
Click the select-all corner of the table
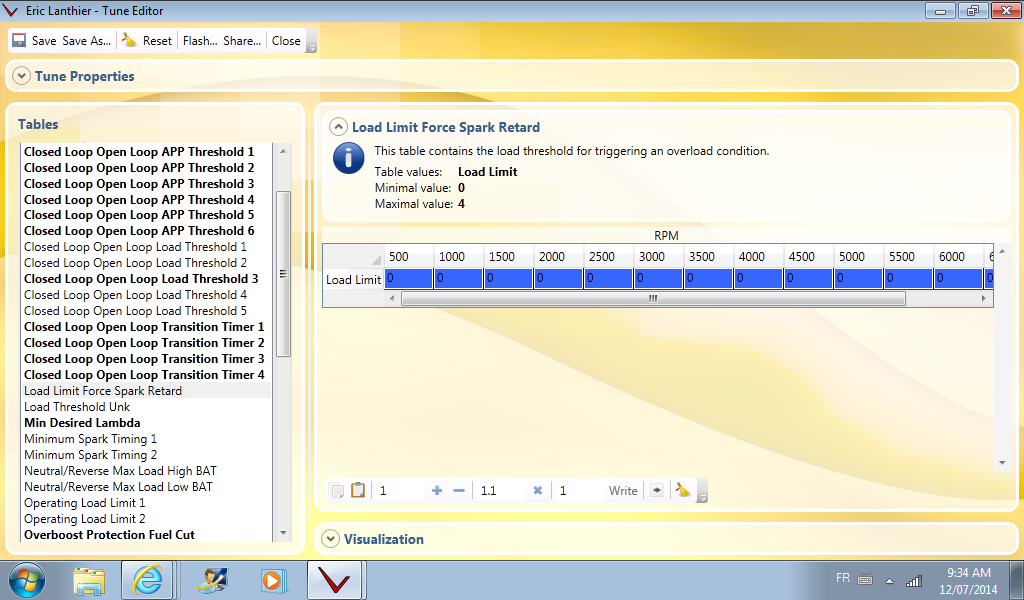(353, 257)
